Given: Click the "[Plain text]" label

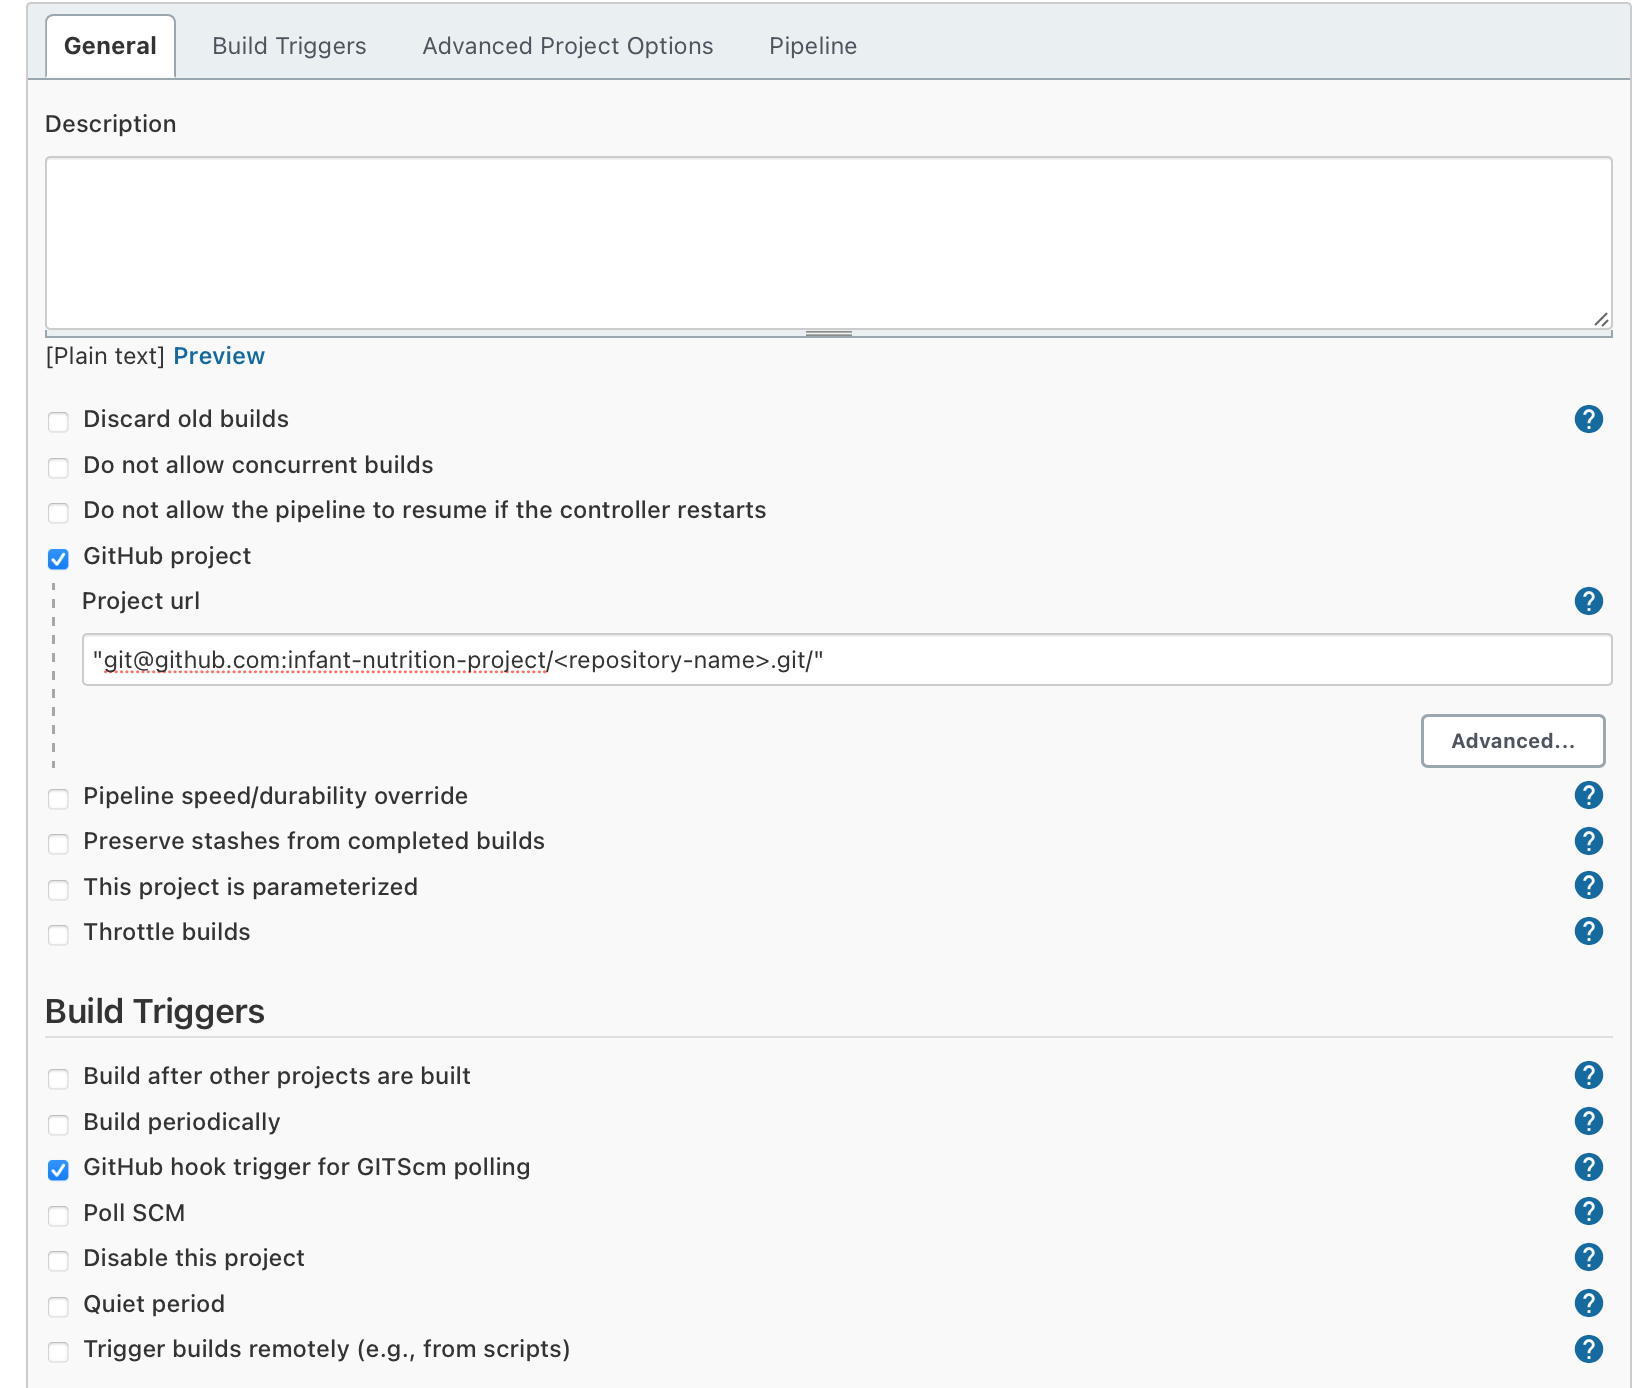Looking at the screenshot, I should coord(105,356).
